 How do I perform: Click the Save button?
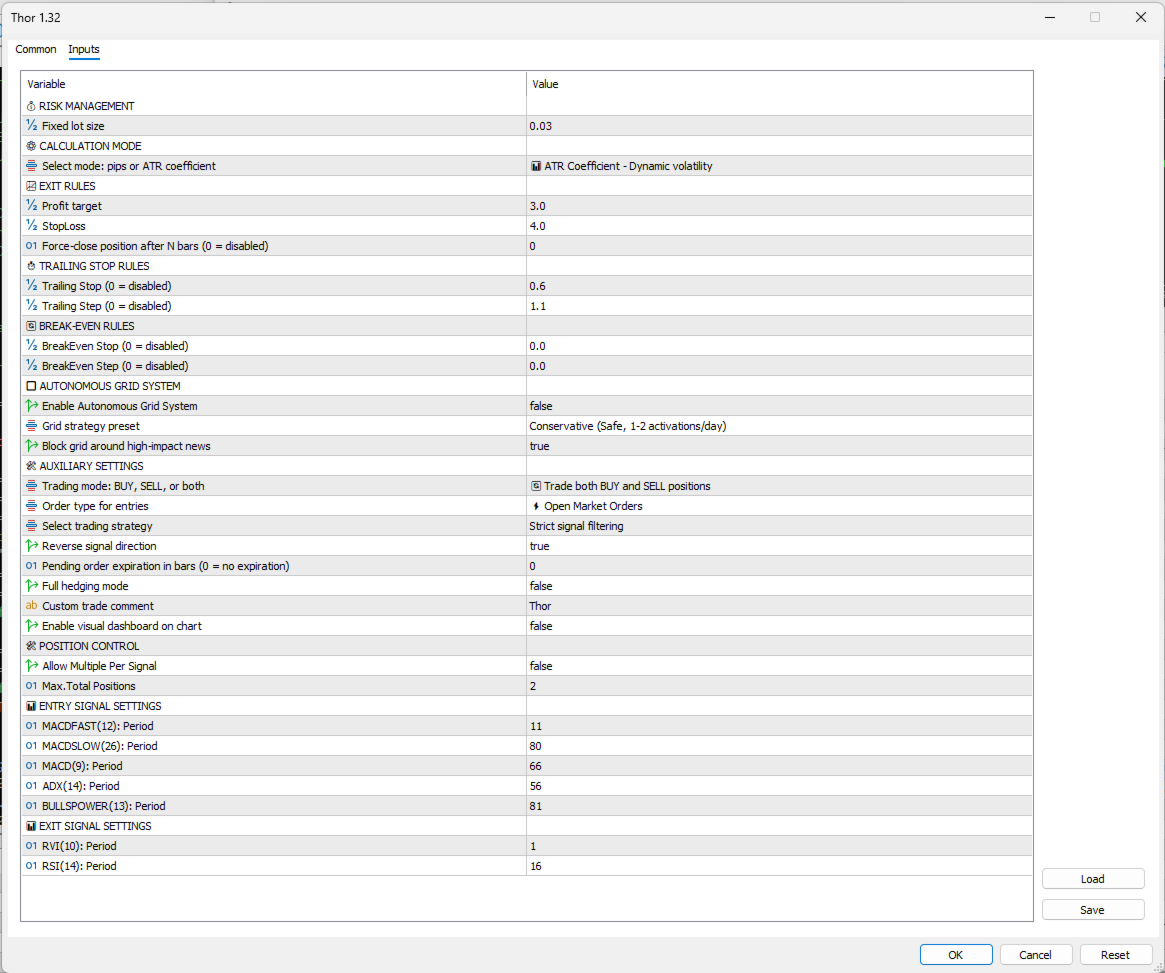(1092, 910)
